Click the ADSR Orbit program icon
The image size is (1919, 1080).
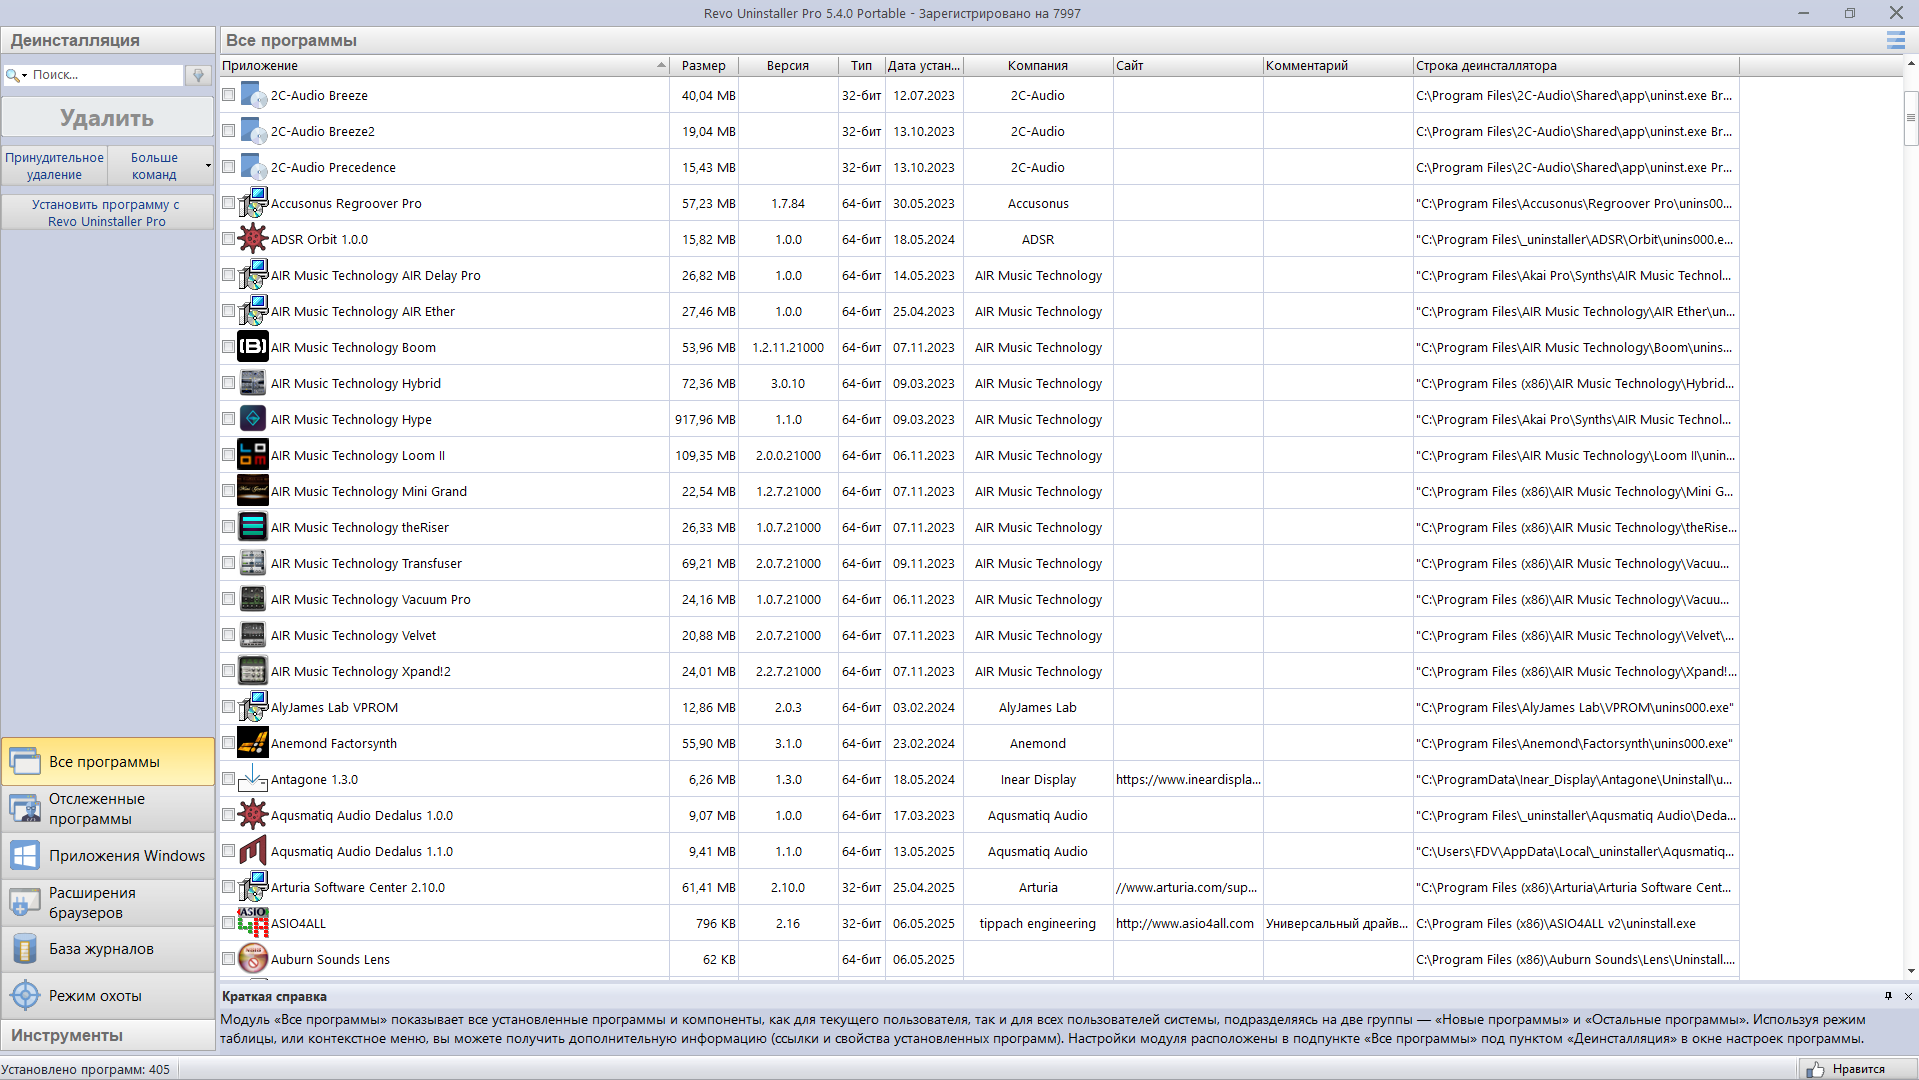point(252,238)
